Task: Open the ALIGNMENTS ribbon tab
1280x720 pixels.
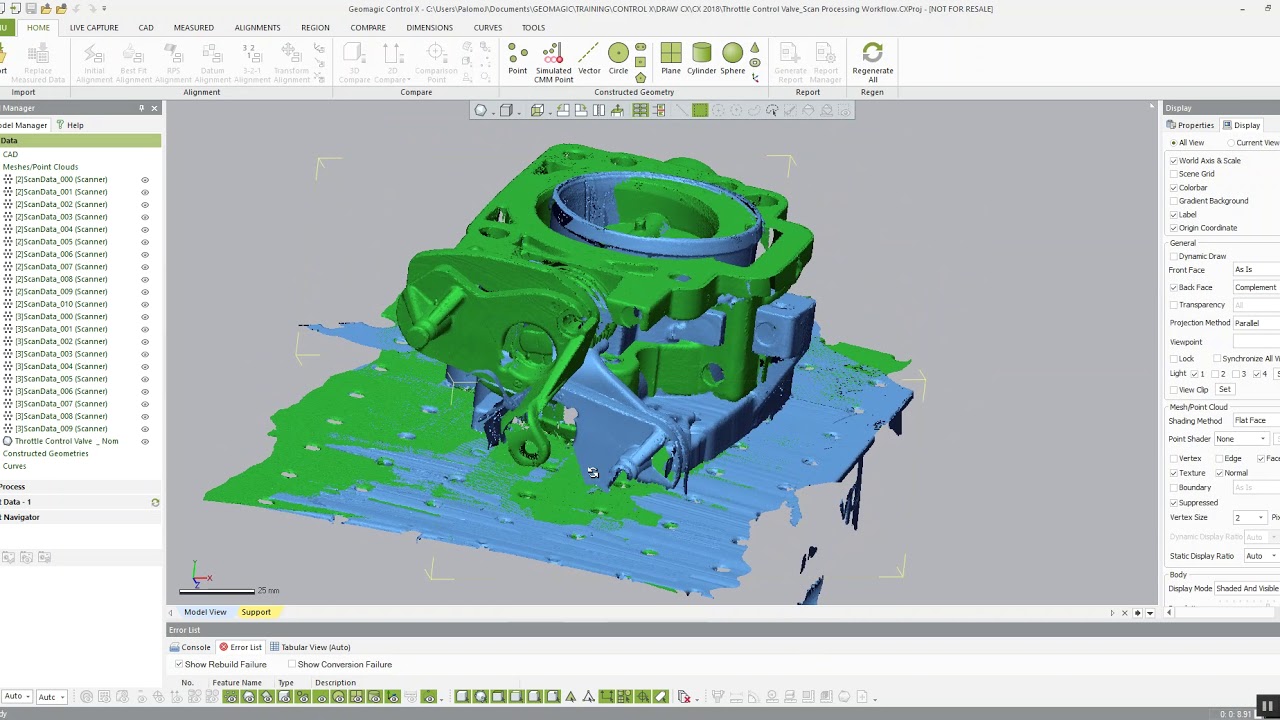Action: point(257,27)
